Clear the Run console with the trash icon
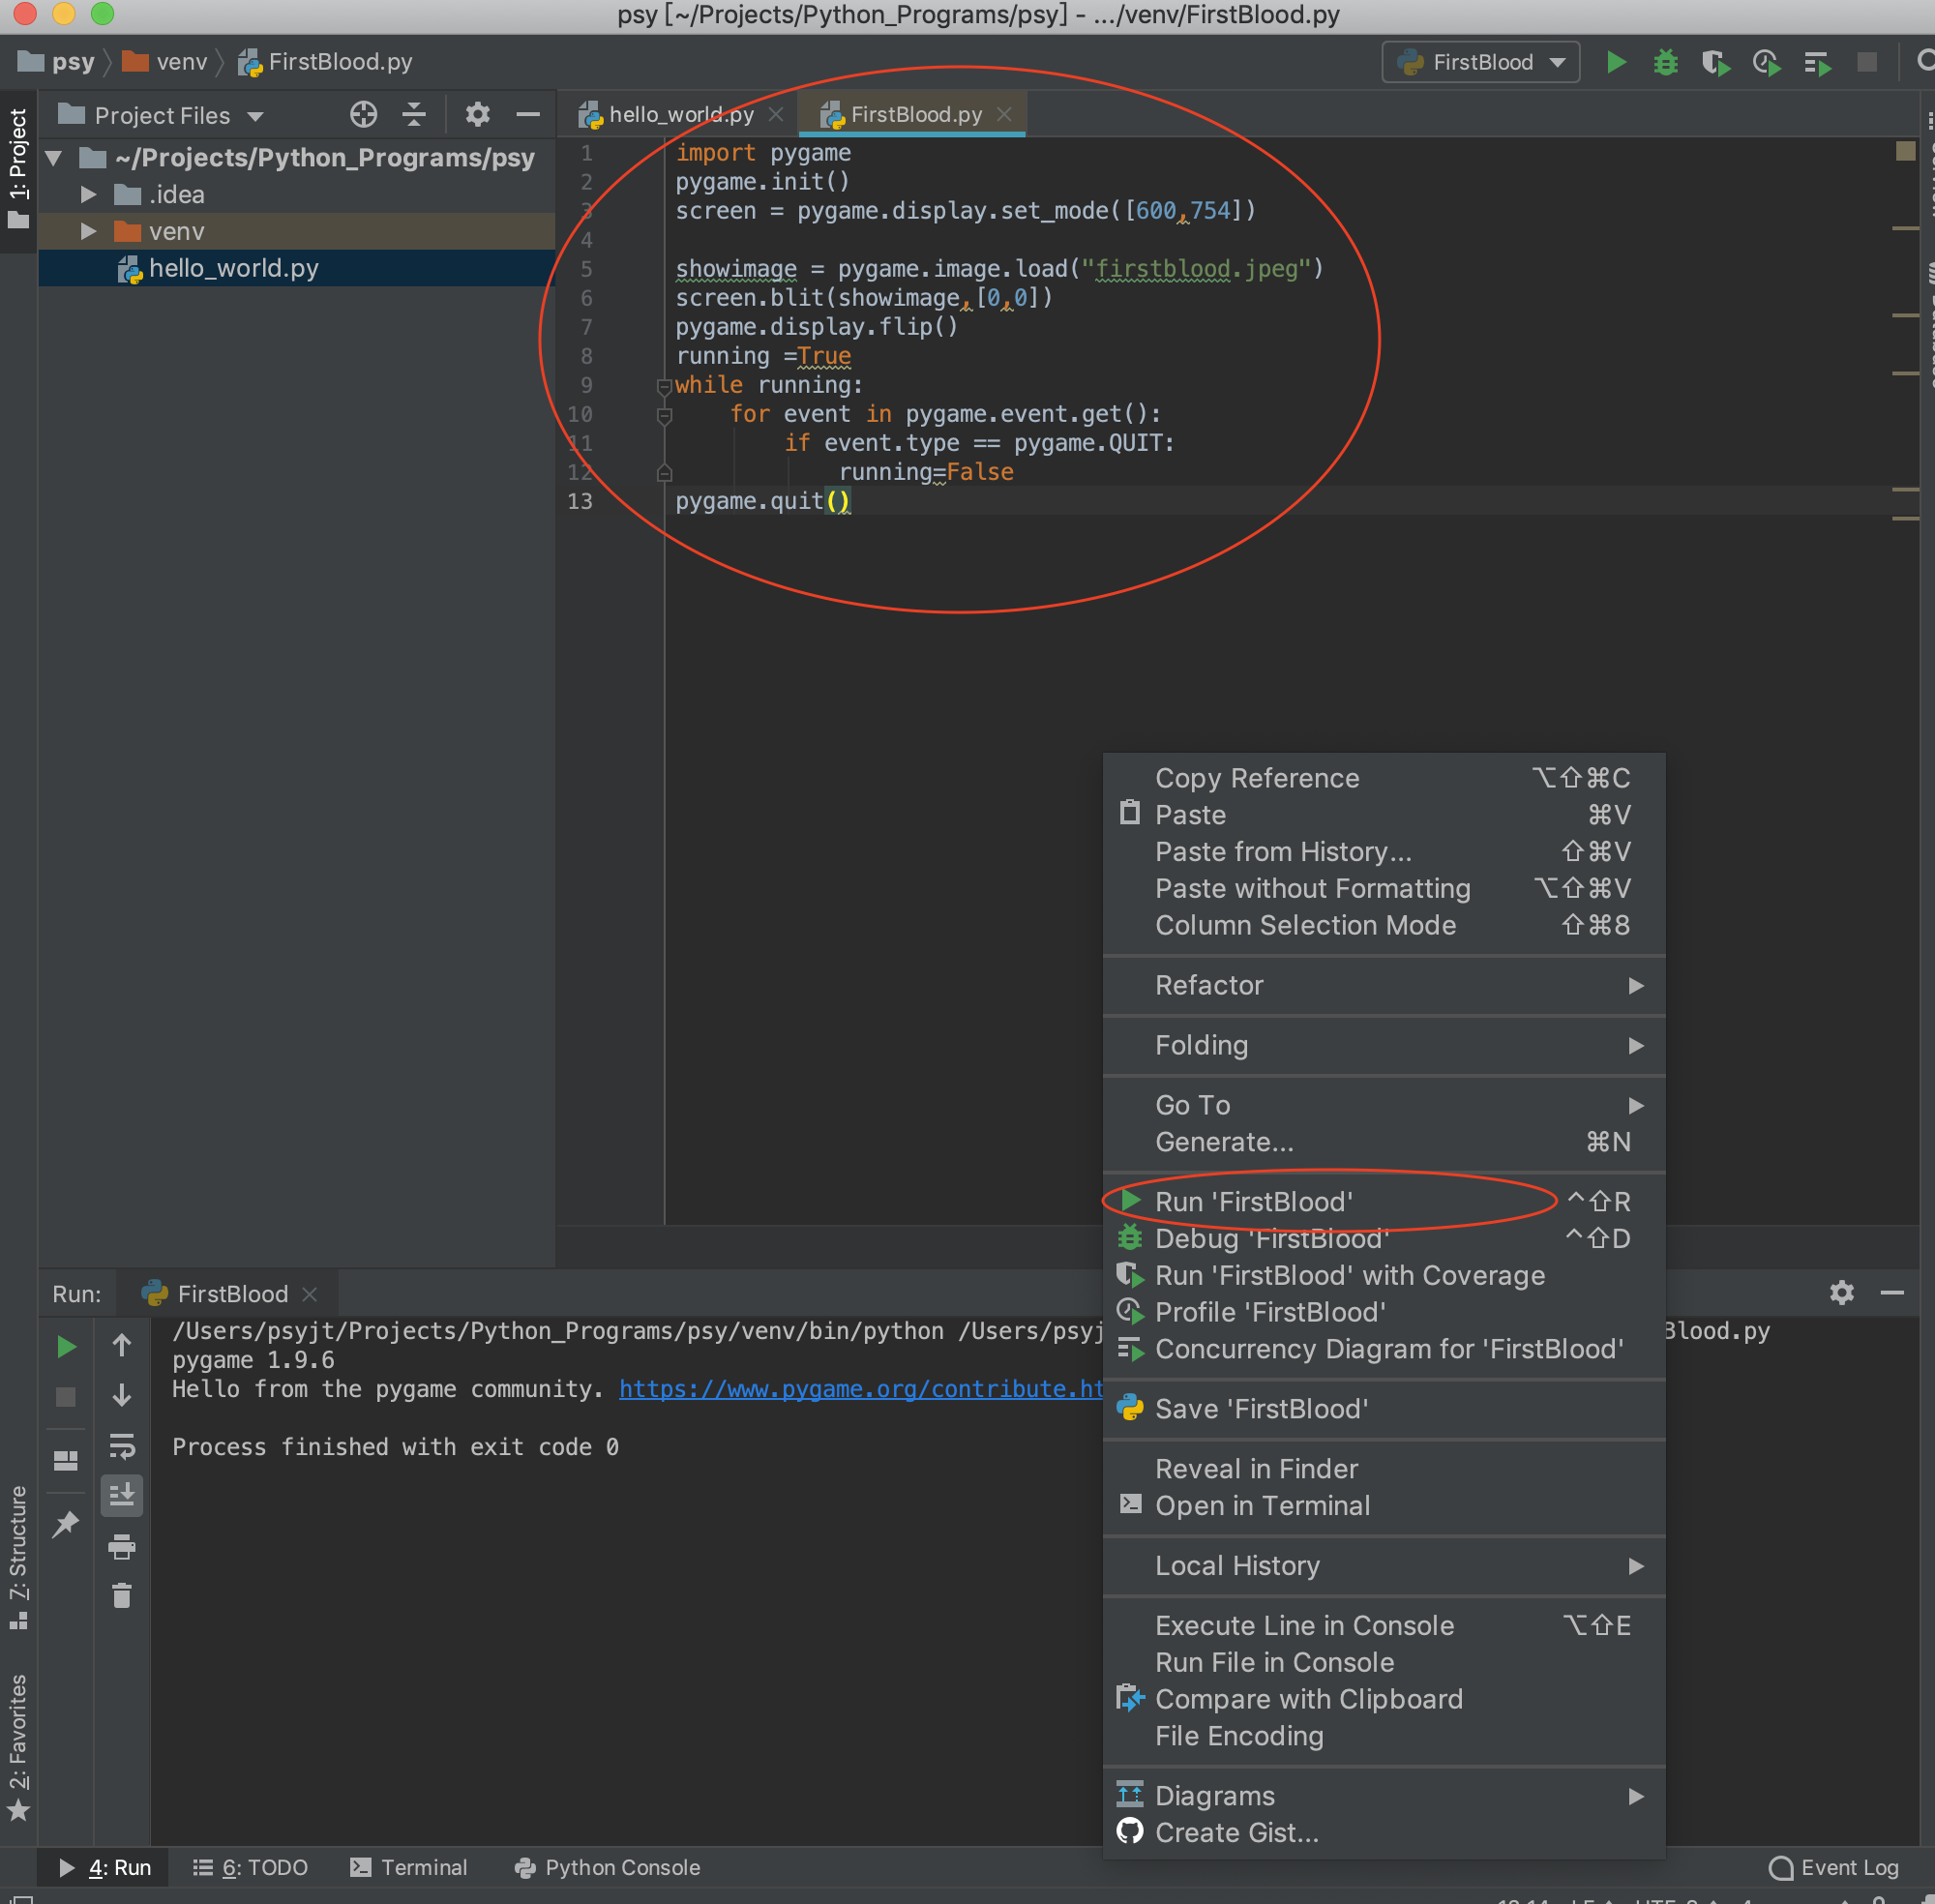The width and height of the screenshot is (1935, 1904). [x=122, y=1593]
